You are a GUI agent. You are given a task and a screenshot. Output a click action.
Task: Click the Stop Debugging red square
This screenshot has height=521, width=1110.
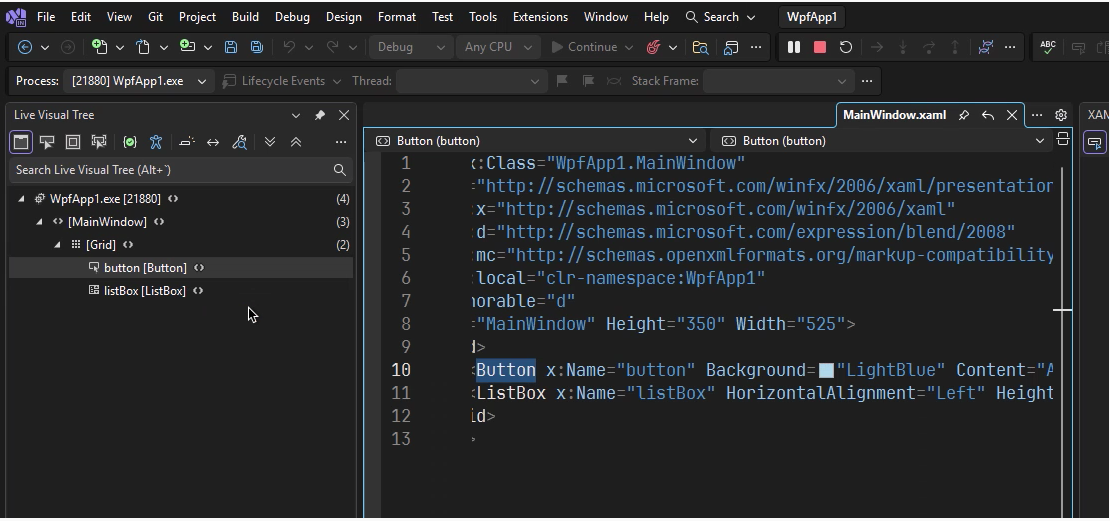pos(820,47)
